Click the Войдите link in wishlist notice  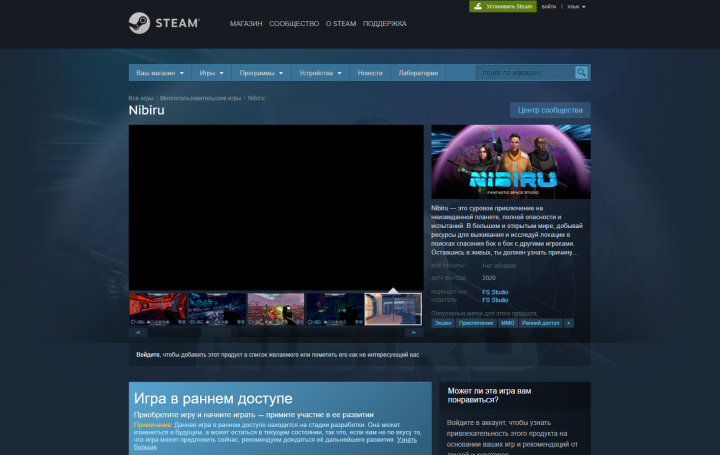click(148, 354)
